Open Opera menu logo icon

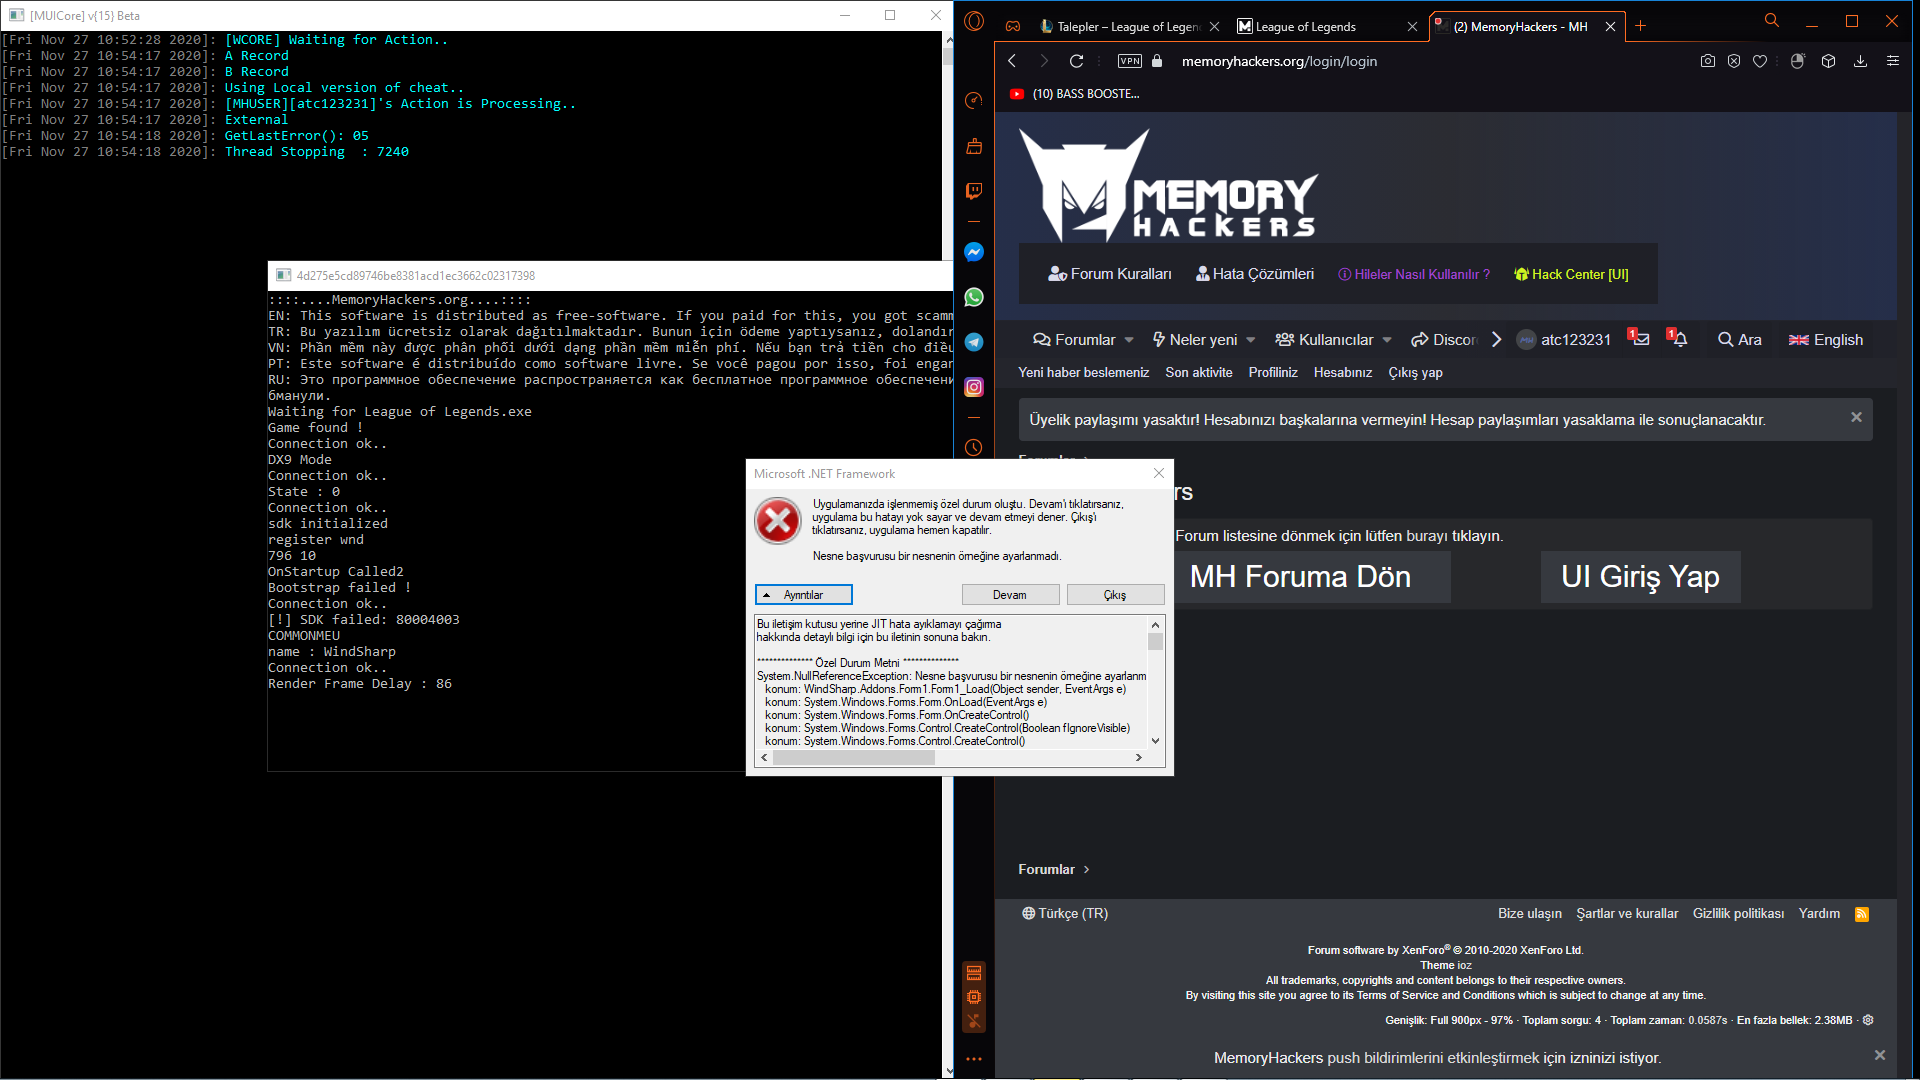coord(974,21)
